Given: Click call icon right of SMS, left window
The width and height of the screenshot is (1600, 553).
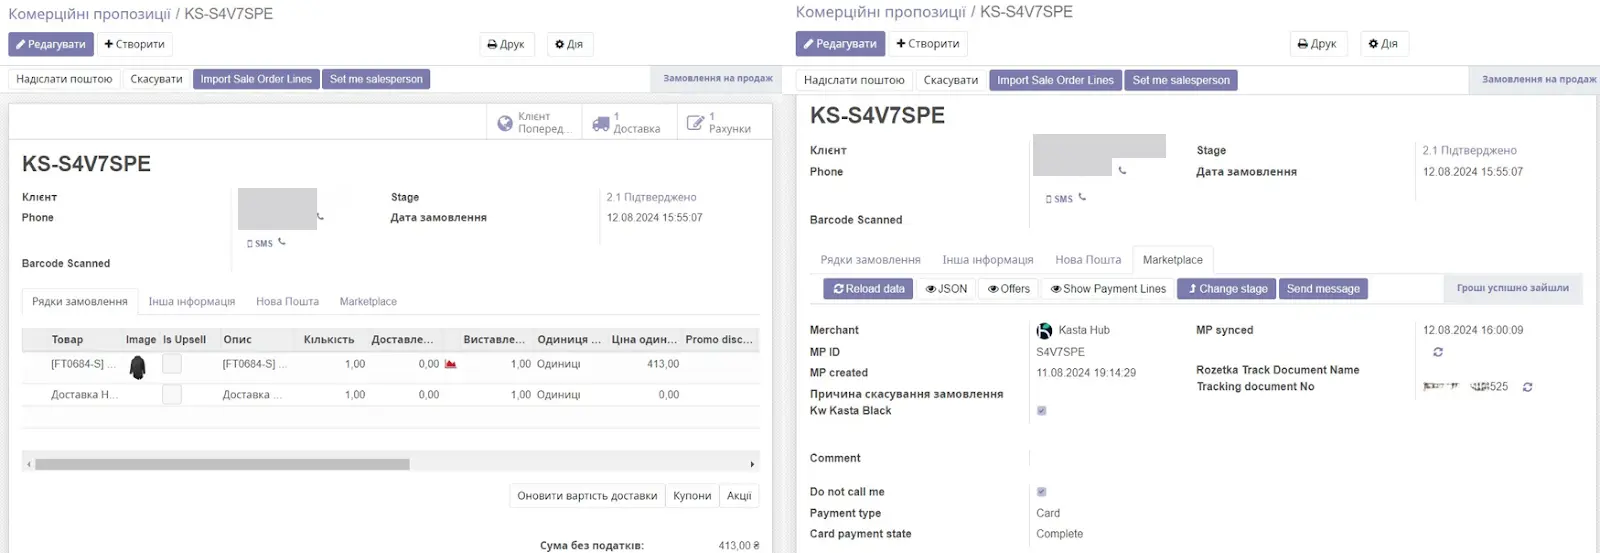Looking at the screenshot, I should point(282,241).
